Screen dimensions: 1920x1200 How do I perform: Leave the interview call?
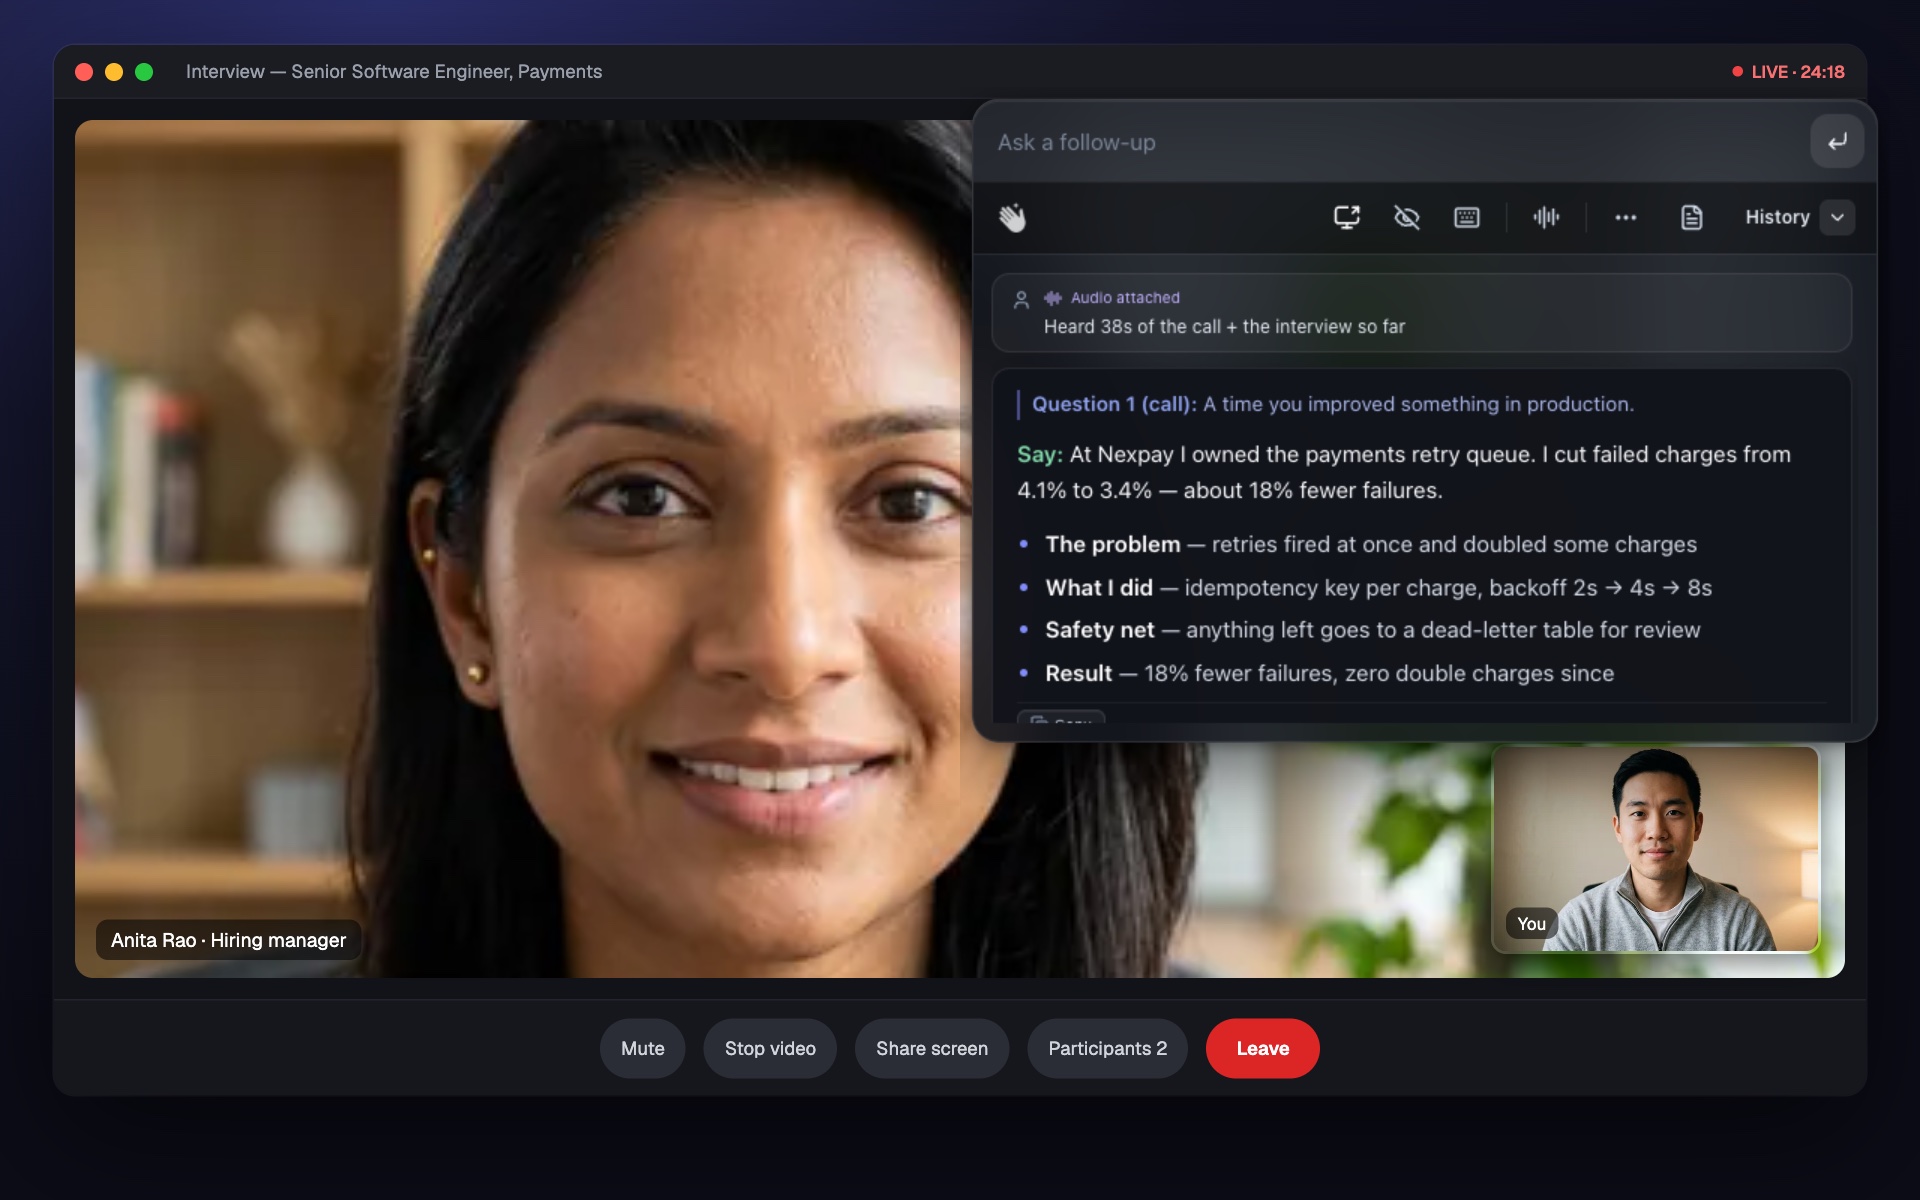[x=1262, y=1048]
